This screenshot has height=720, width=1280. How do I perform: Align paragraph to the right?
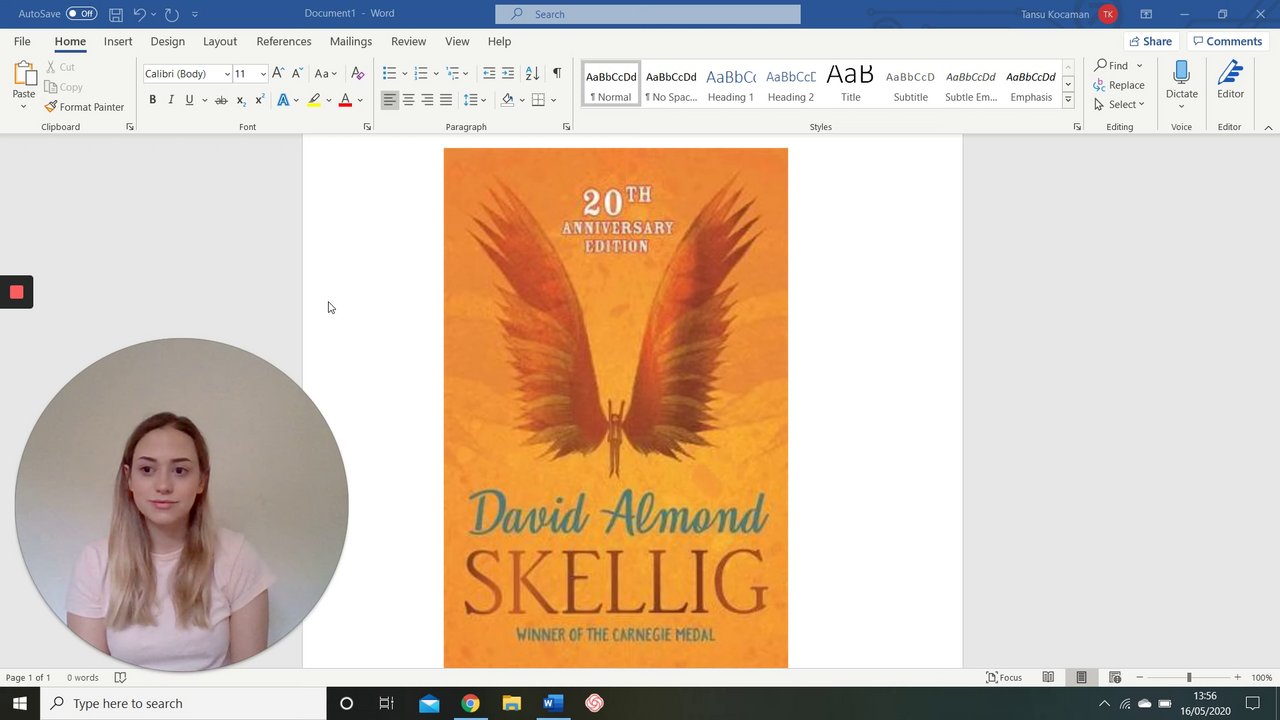click(x=427, y=100)
